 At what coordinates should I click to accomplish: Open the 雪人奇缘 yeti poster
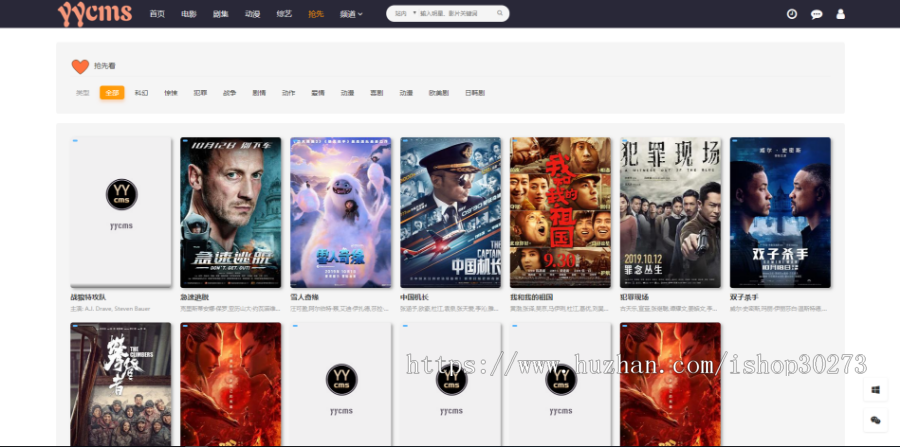click(340, 212)
